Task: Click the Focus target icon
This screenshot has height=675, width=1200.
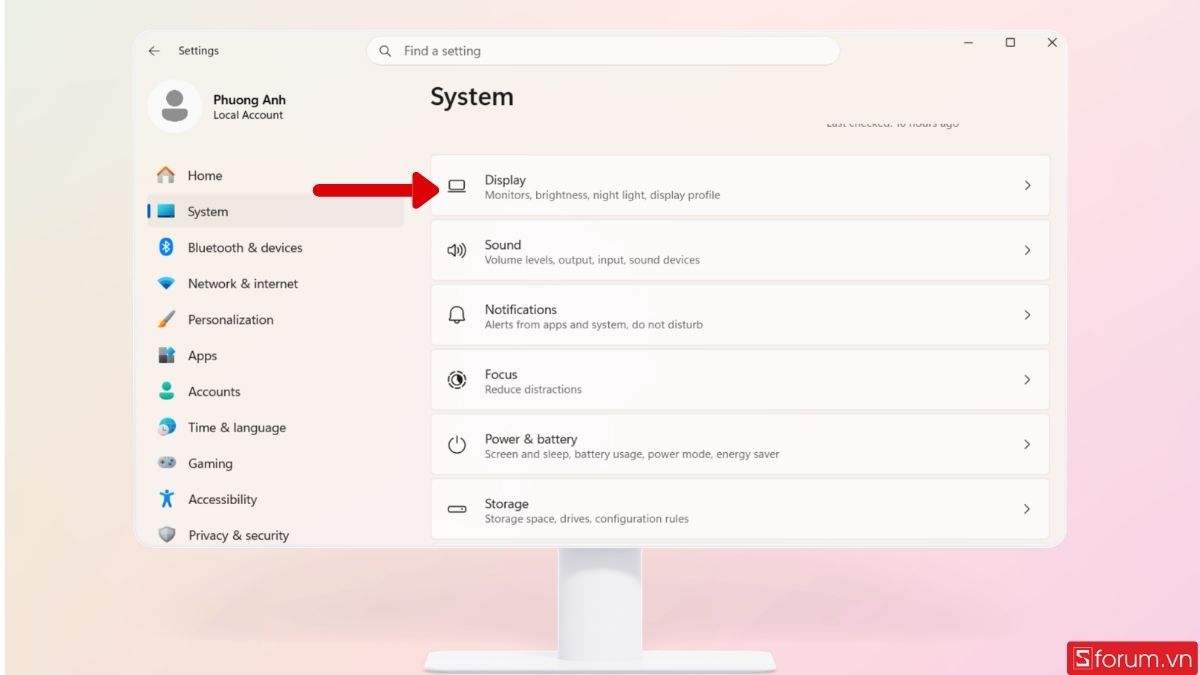Action: (457, 380)
